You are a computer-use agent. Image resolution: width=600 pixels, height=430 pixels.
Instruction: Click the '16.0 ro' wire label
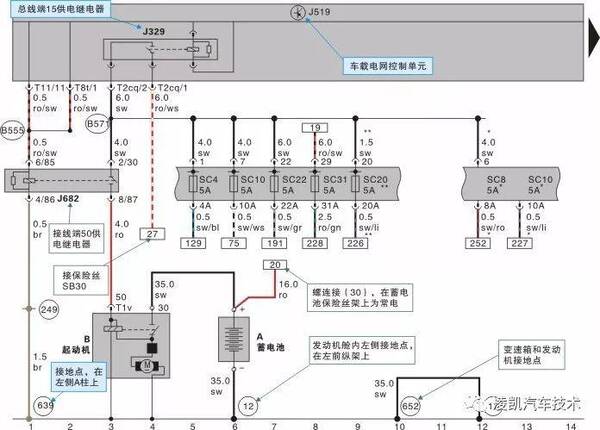click(x=288, y=290)
